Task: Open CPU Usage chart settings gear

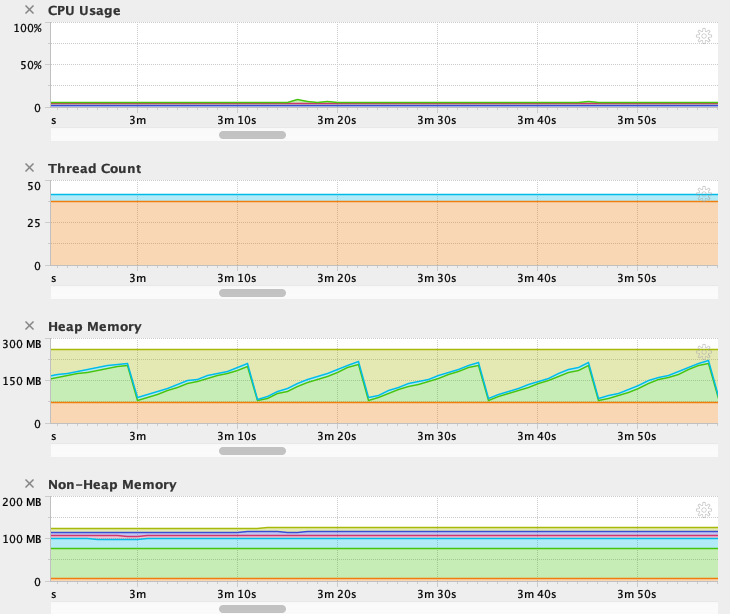Action: (703, 36)
